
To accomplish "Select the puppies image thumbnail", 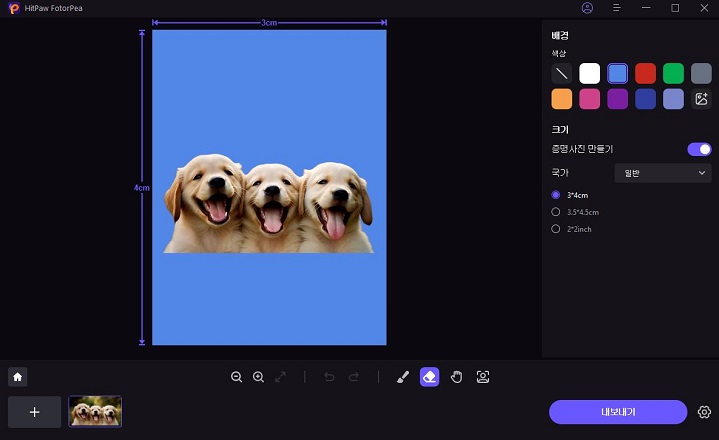I will pyautogui.click(x=95, y=411).
